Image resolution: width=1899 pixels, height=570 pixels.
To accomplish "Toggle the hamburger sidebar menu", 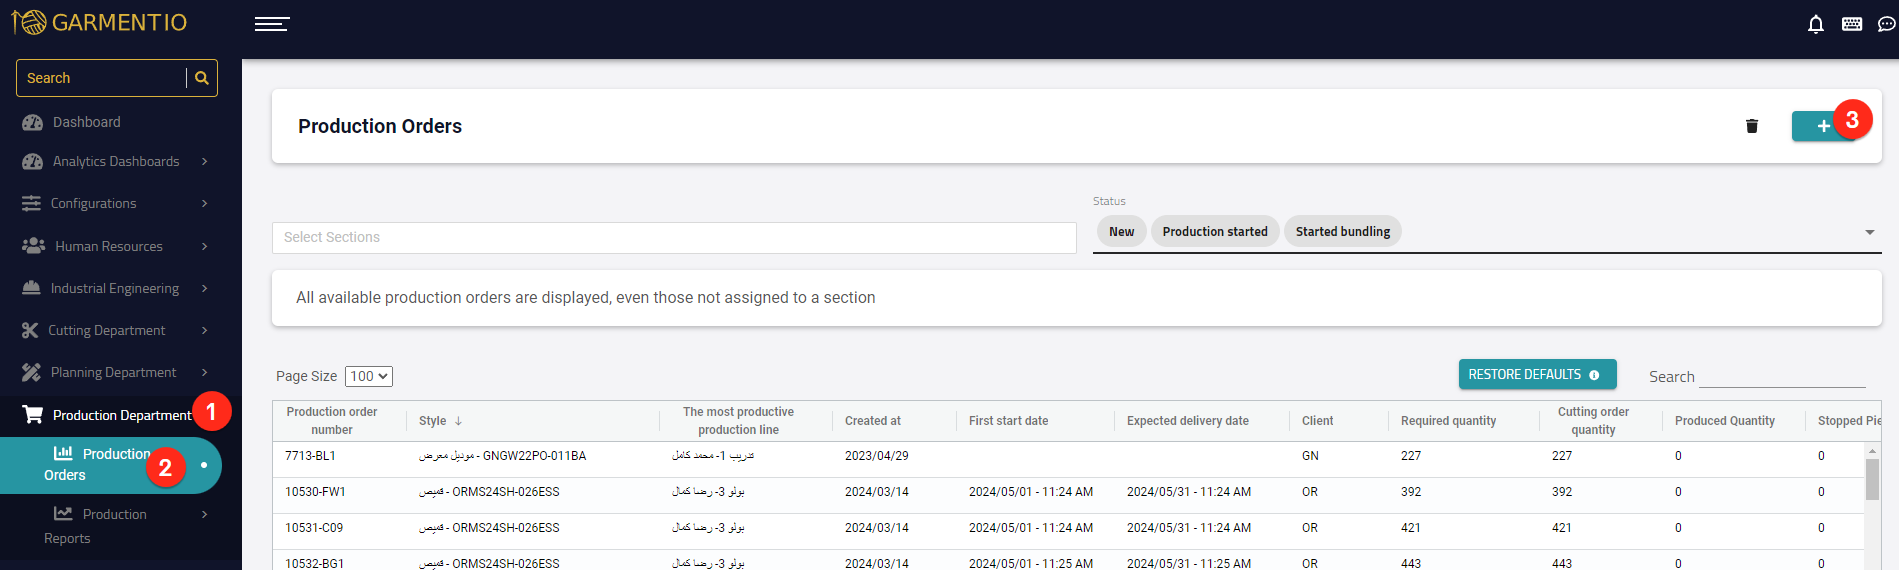I will click(272, 24).
